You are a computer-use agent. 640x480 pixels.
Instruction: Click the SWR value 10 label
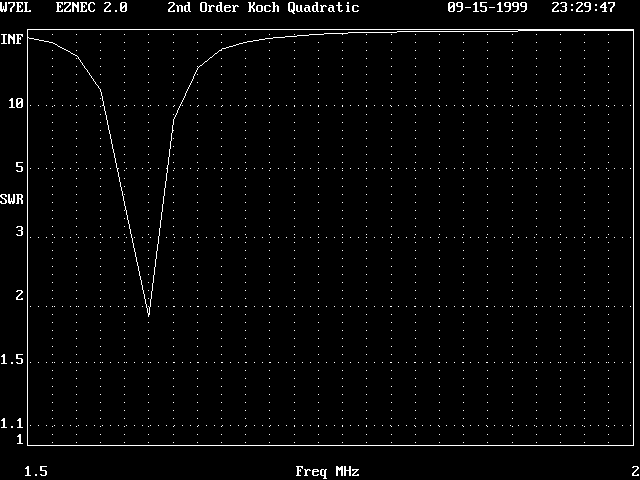pos(16,104)
